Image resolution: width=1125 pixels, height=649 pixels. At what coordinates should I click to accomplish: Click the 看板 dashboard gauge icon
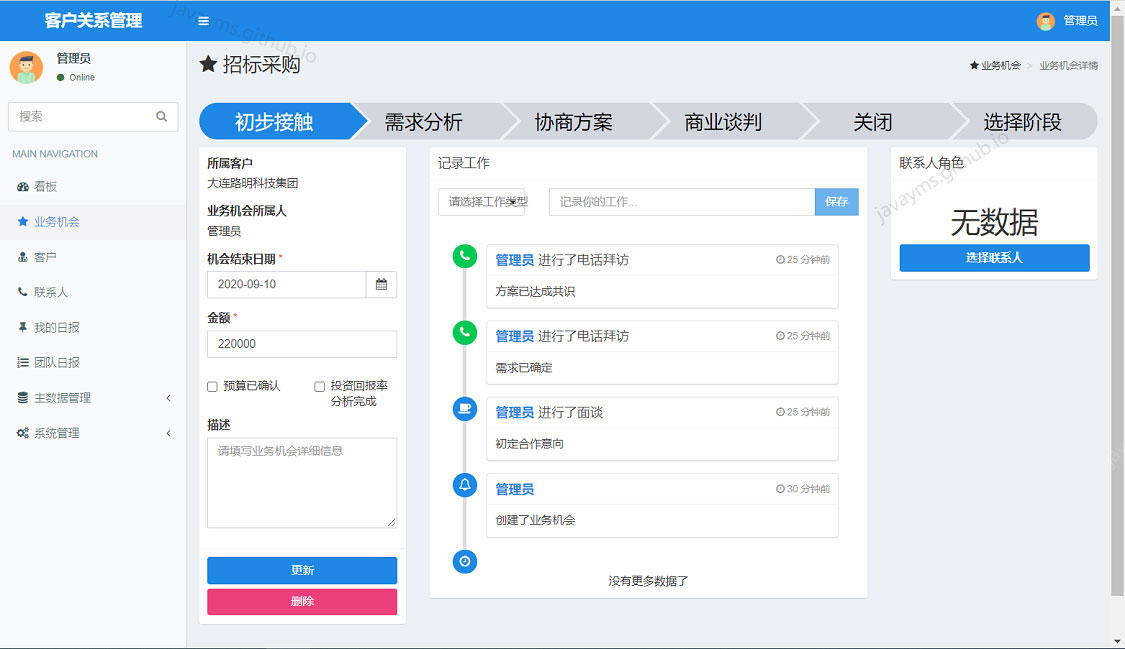(x=23, y=186)
